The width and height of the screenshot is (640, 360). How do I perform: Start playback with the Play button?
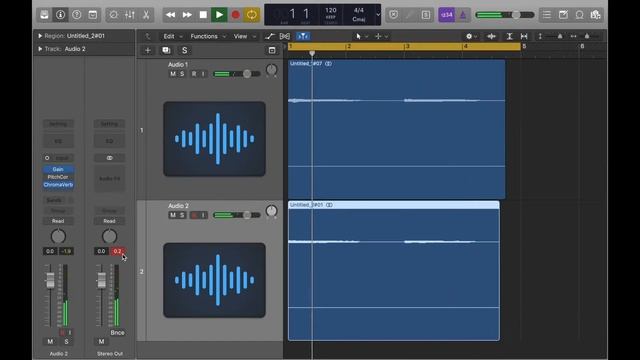pos(219,15)
